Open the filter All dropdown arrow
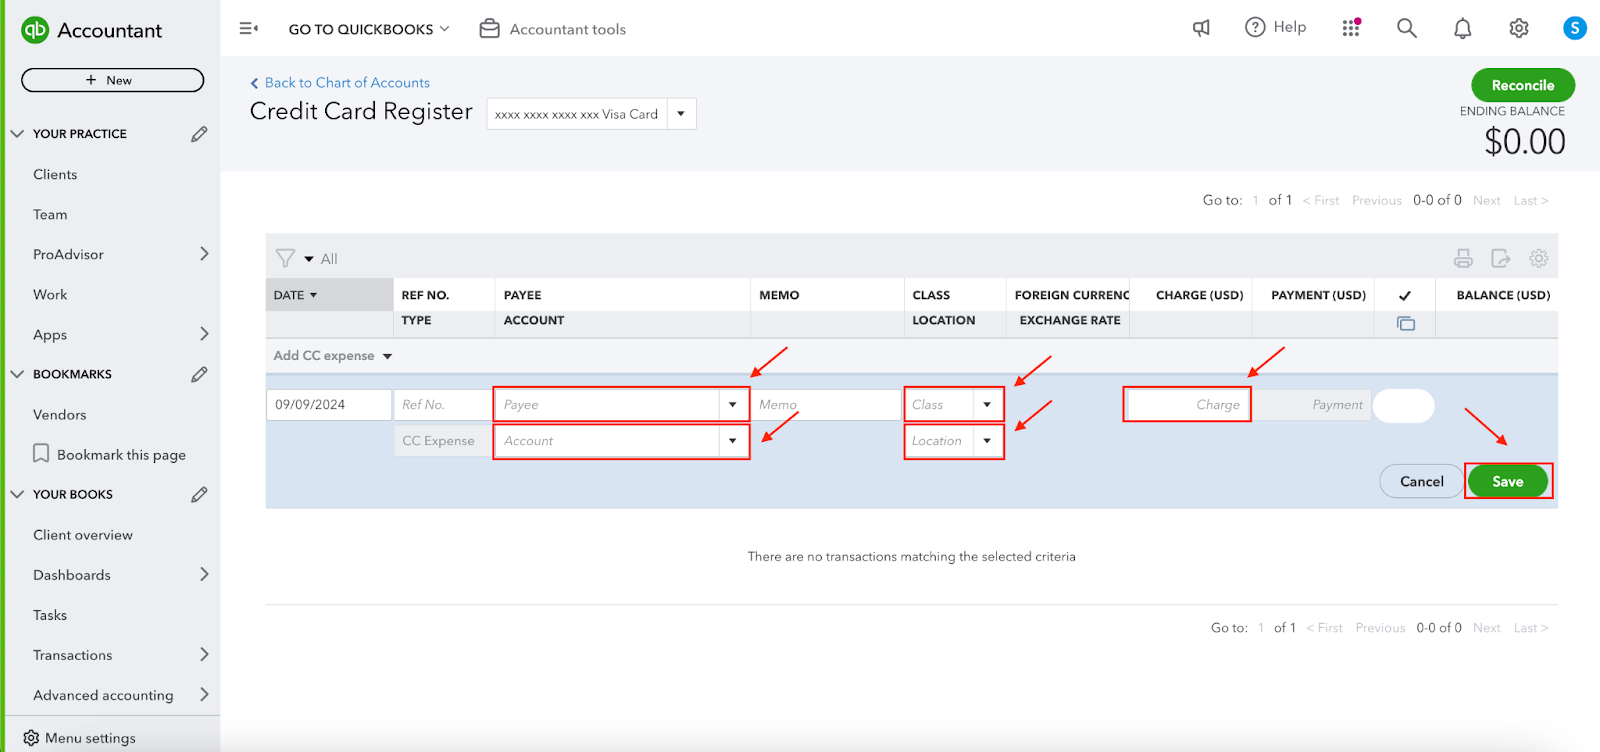 [x=309, y=259]
